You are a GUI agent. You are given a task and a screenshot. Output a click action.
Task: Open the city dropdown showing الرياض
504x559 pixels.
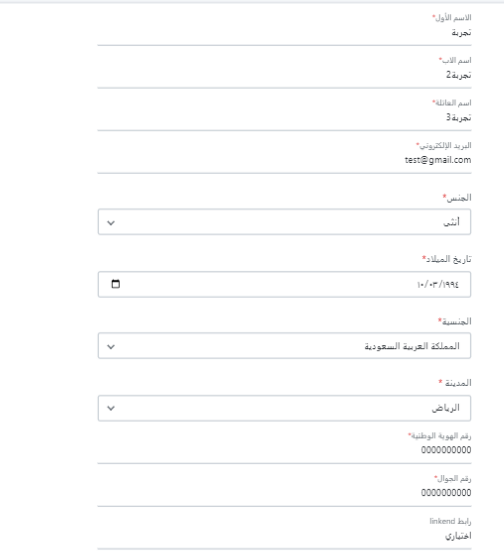(284, 408)
